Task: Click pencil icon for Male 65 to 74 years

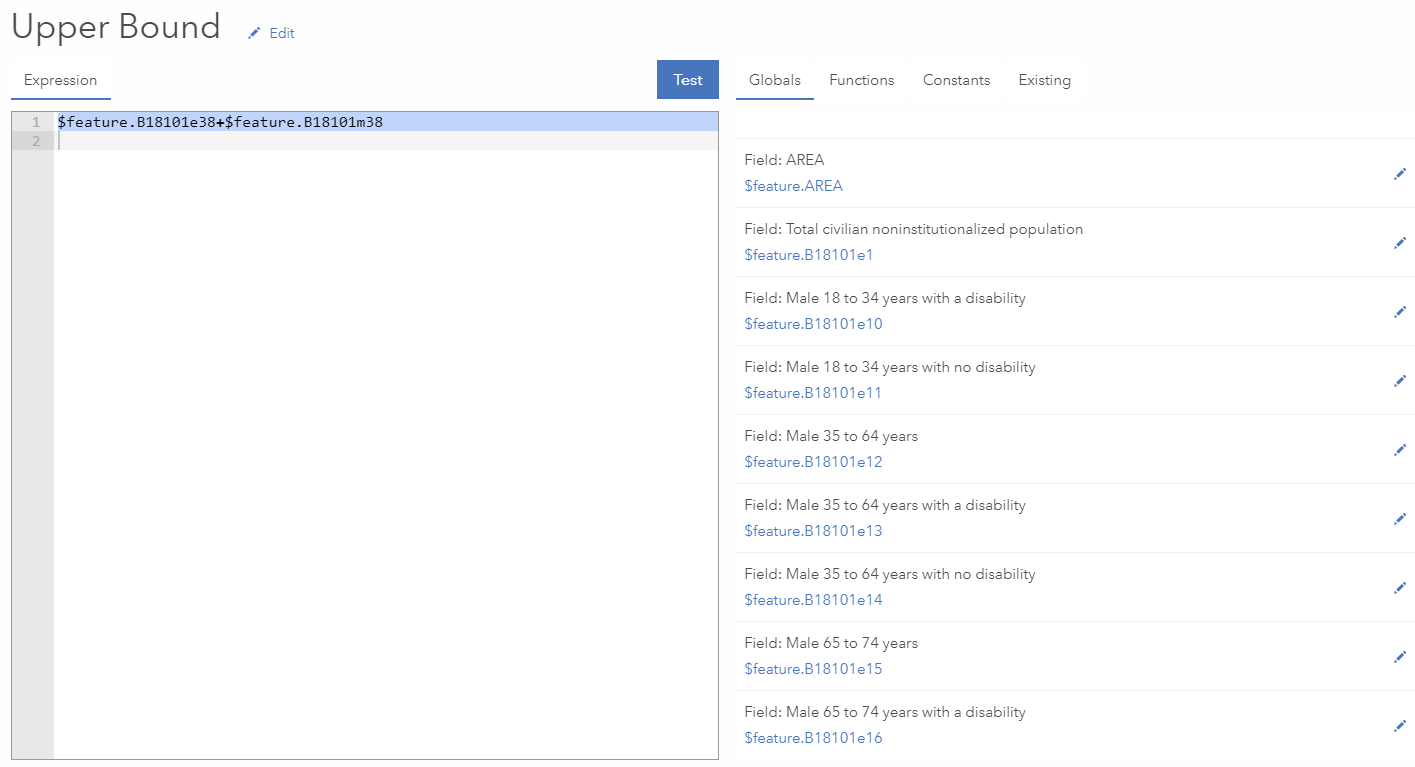Action: [1400, 657]
